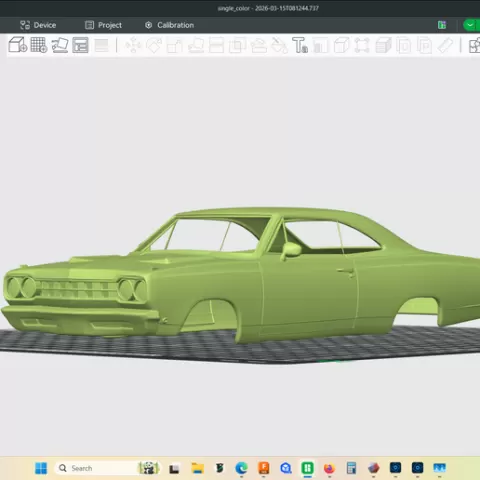Click the Add model cube icon
The image size is (480, 480).
[18, 45]
